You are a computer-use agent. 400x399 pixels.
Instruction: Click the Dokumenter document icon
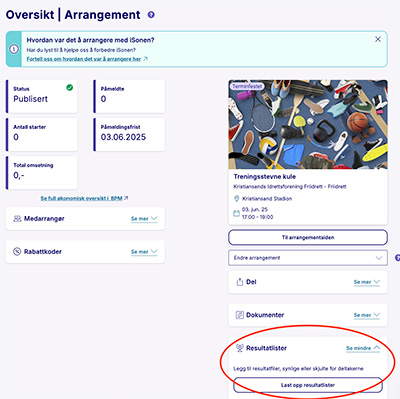pyautogui.click(x=239, y=315)
